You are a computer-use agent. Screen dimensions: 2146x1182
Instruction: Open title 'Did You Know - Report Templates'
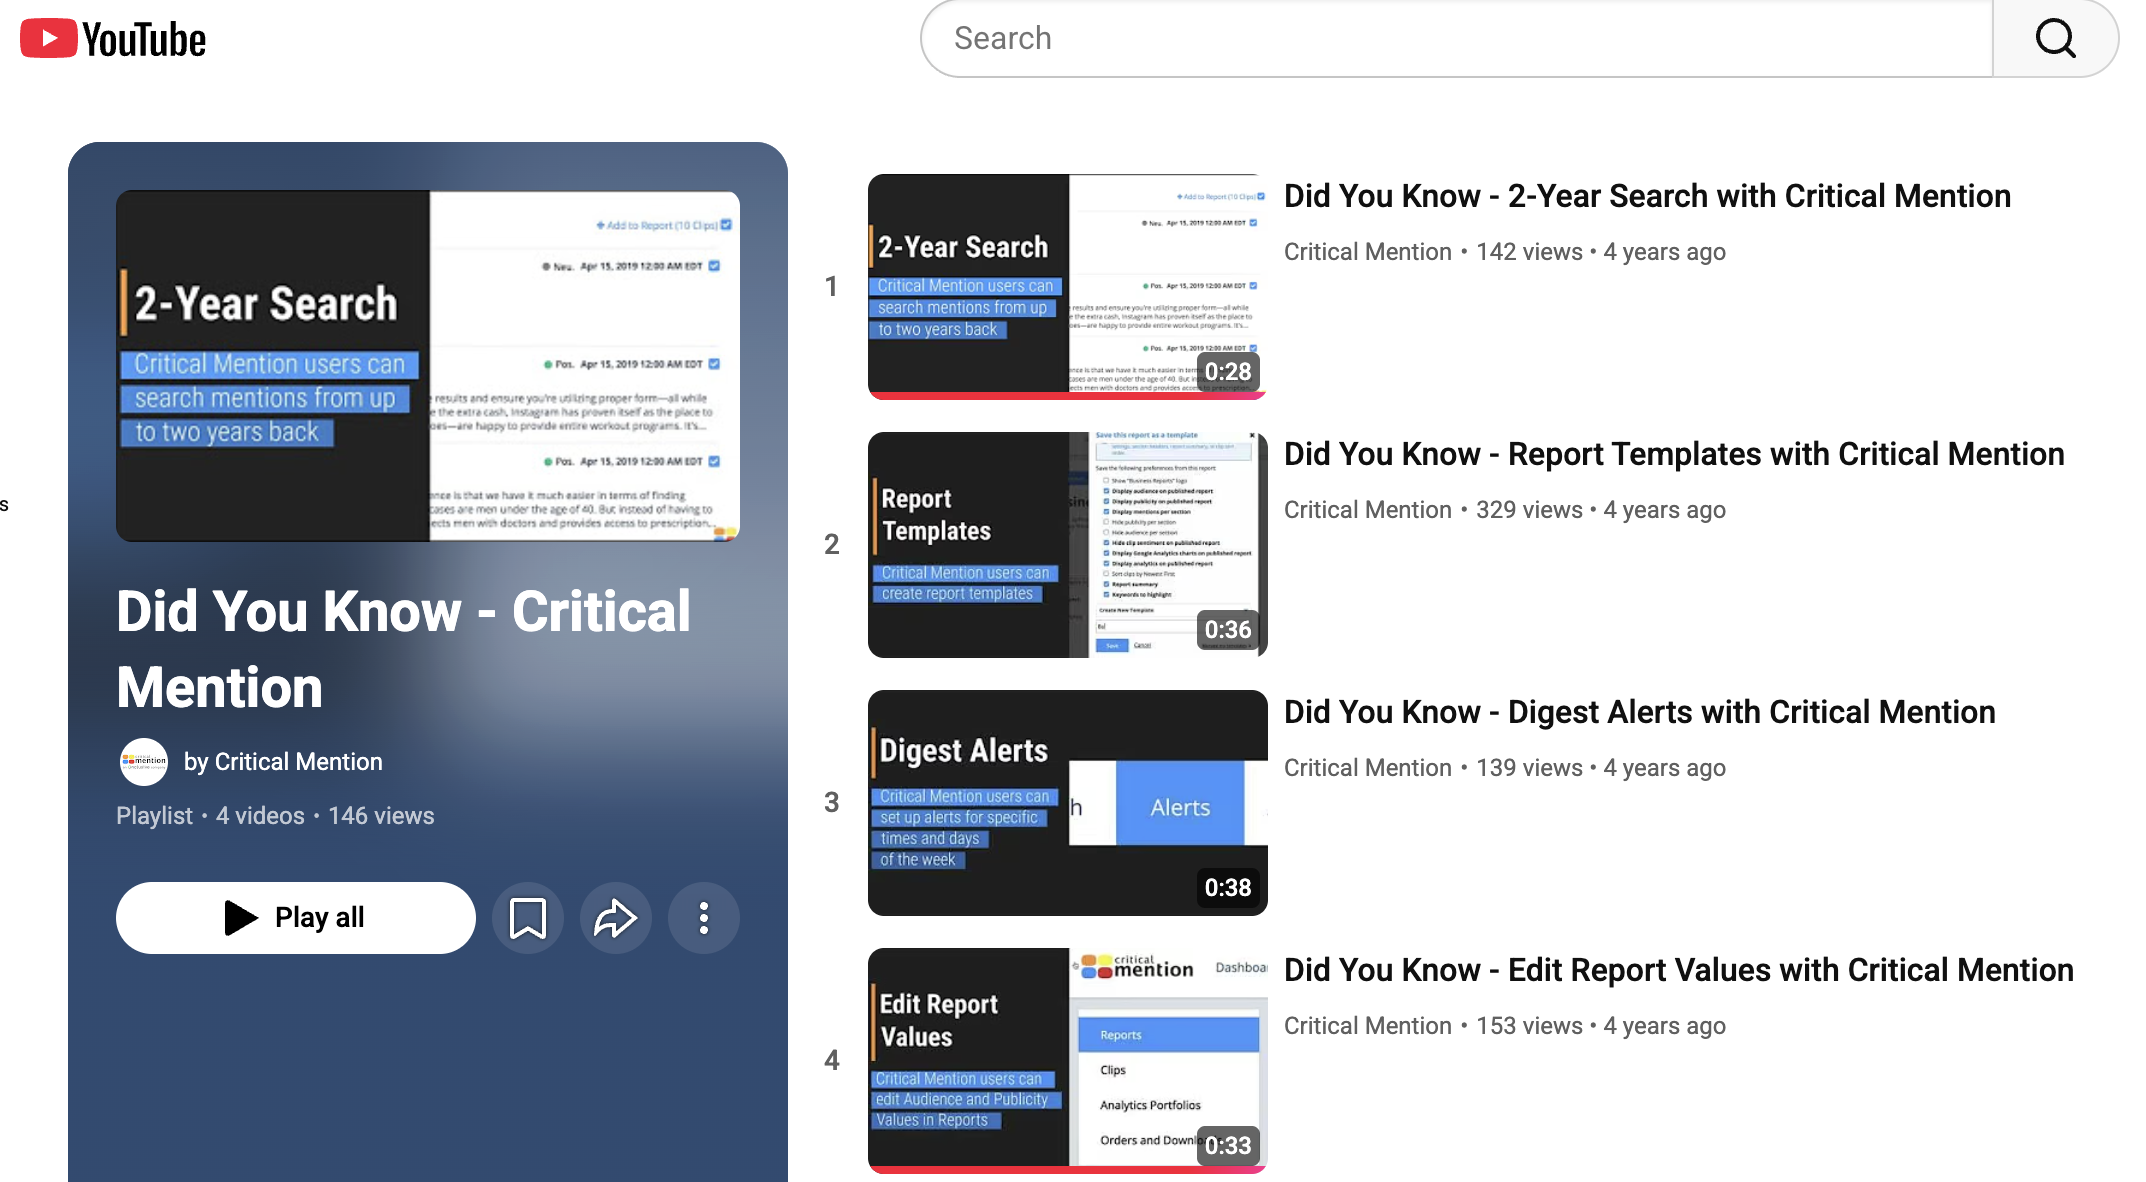pos(1673,454)
